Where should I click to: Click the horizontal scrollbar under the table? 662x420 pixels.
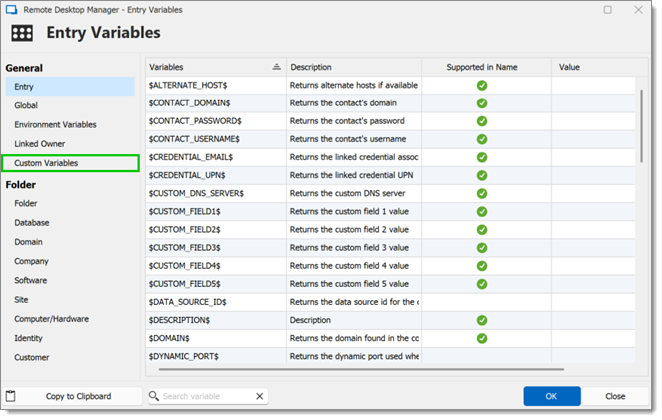click(361, 369)
